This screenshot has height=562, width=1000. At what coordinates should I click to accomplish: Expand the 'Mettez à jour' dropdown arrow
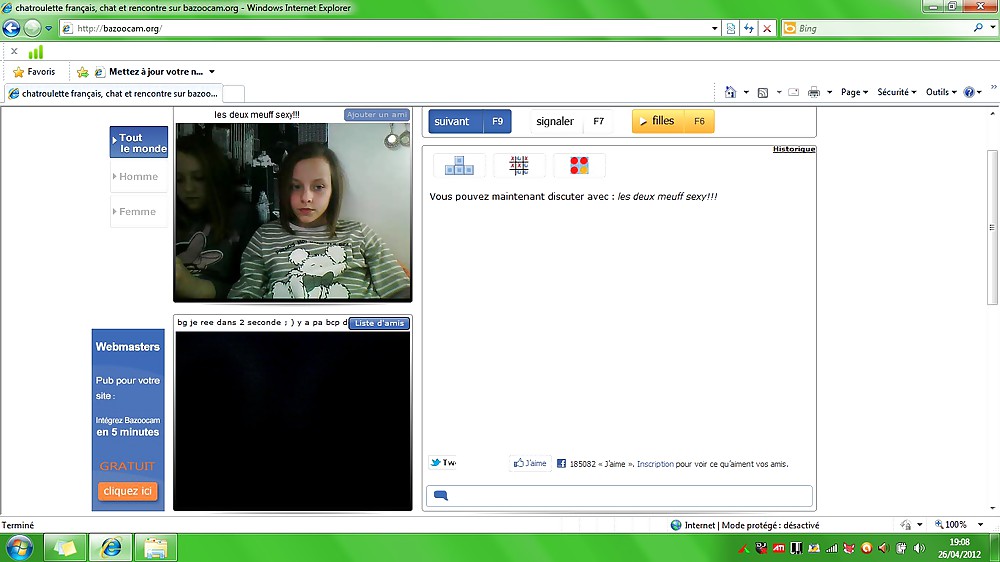pos(212,72)
